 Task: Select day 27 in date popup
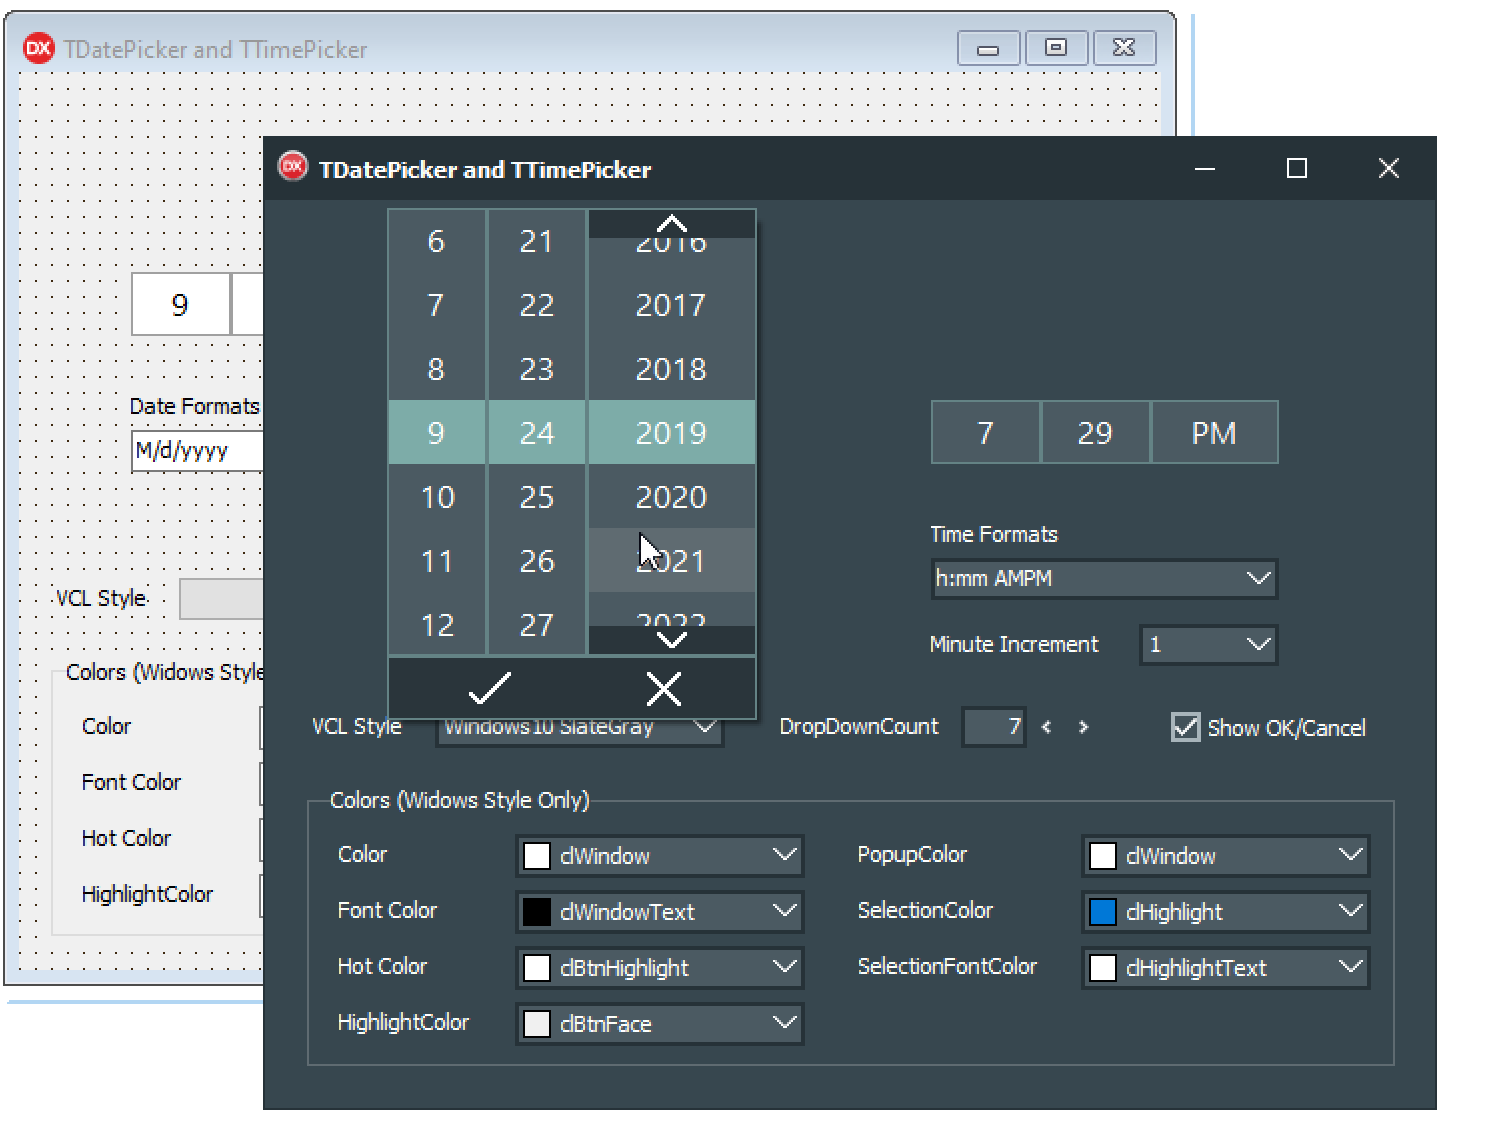click(x=537, y=625)
